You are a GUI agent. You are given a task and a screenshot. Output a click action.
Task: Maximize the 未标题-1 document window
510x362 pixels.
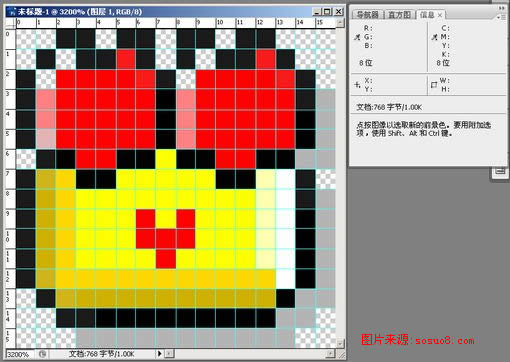tap(328, 12)
